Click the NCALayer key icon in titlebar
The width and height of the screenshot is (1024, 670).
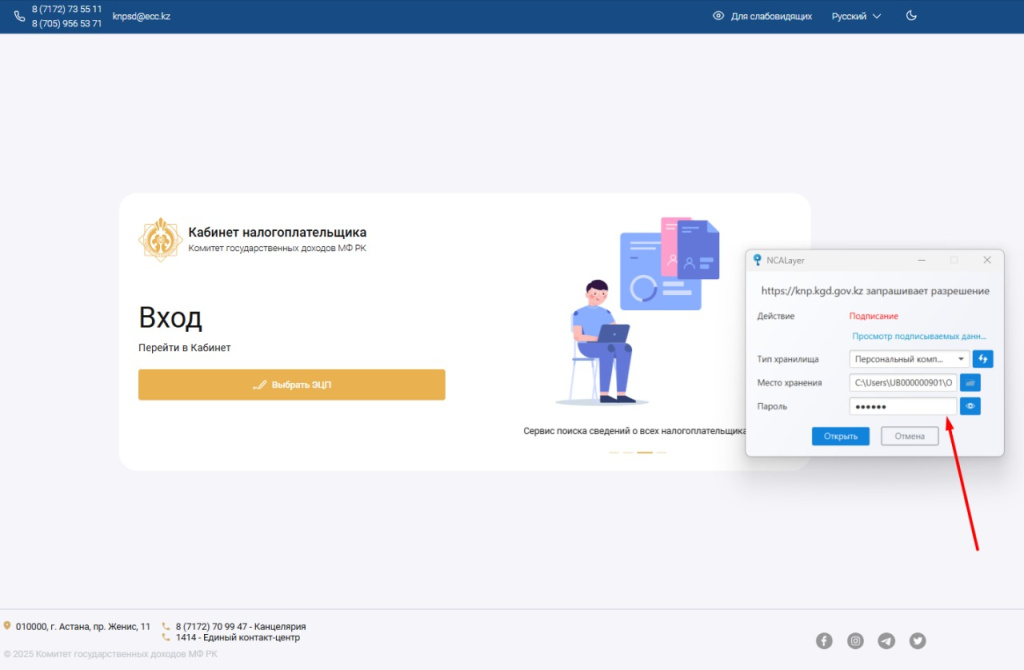tap(756, 259)
